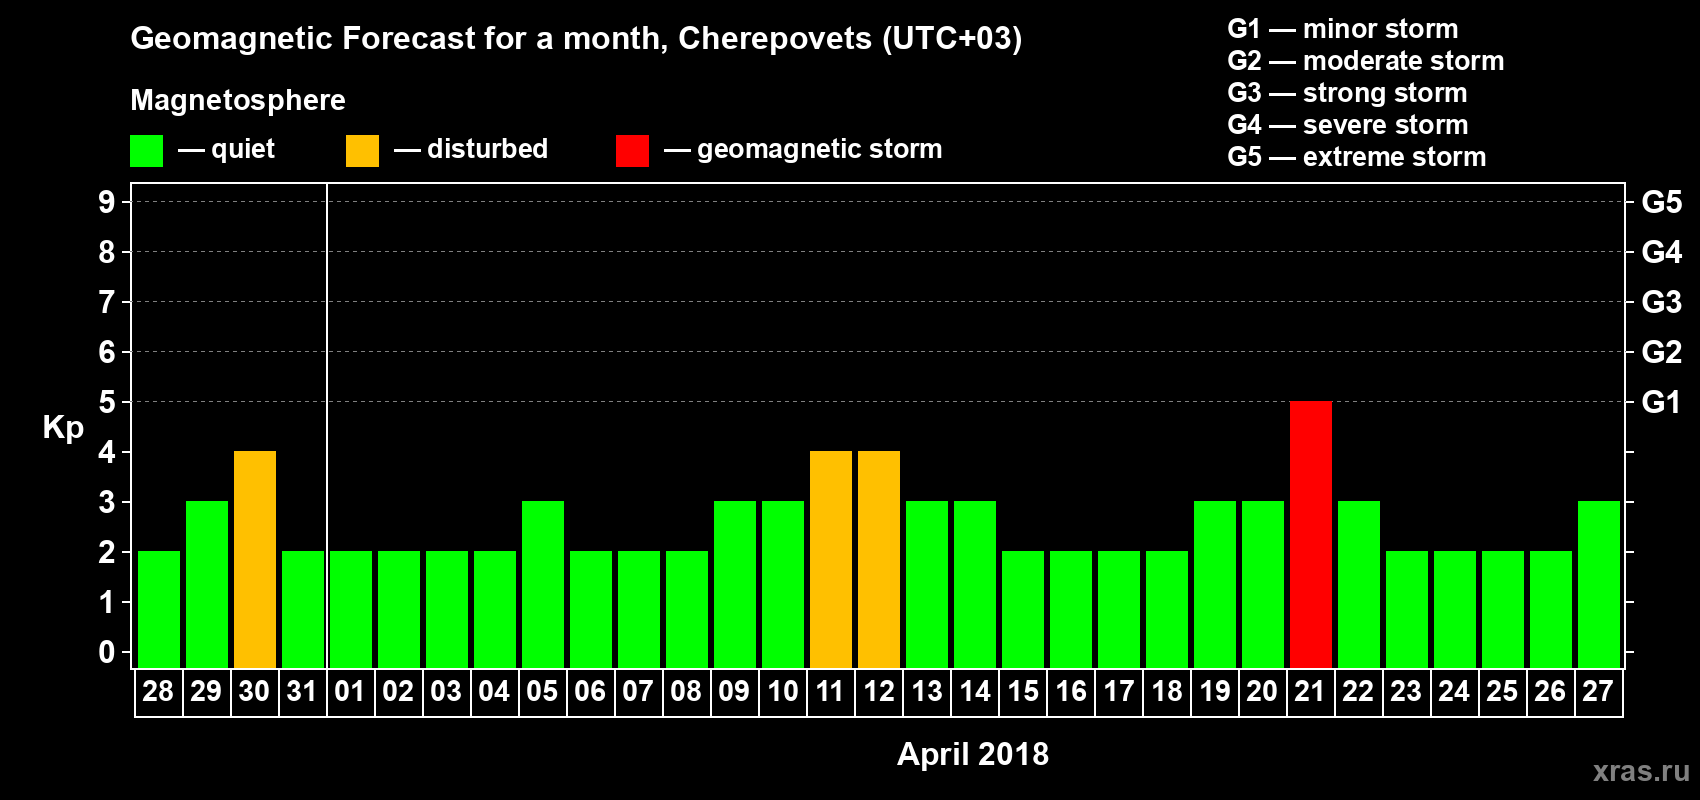
Task: Click the Magnetosphere heading
Action: pyautogui.click(x=238, y=100)
